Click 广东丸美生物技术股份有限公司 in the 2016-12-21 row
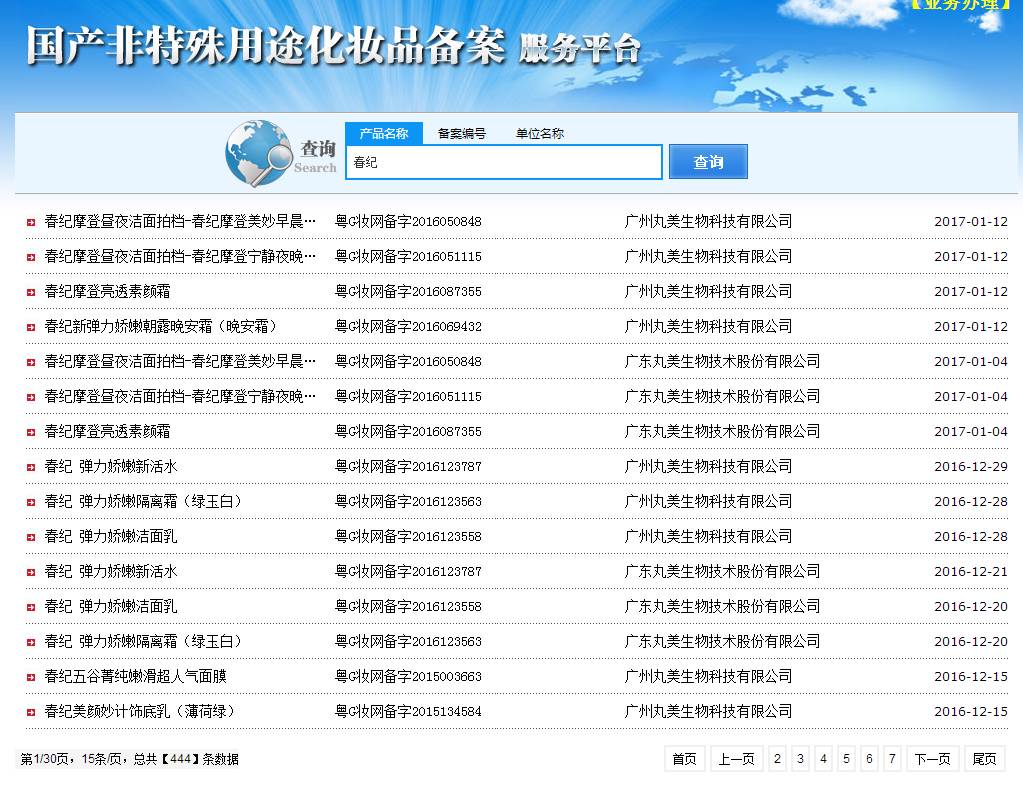 coord(722,572)
